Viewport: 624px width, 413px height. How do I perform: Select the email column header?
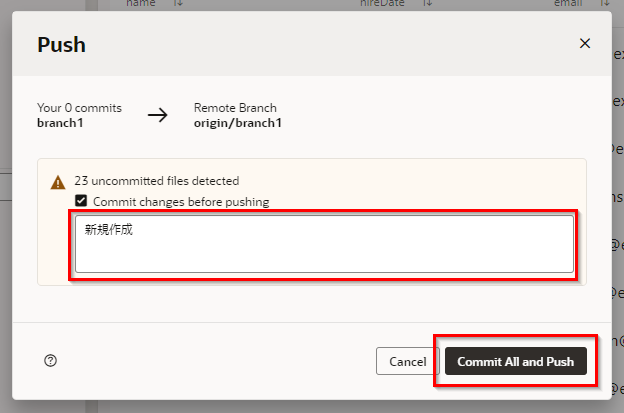click(568, 4)
